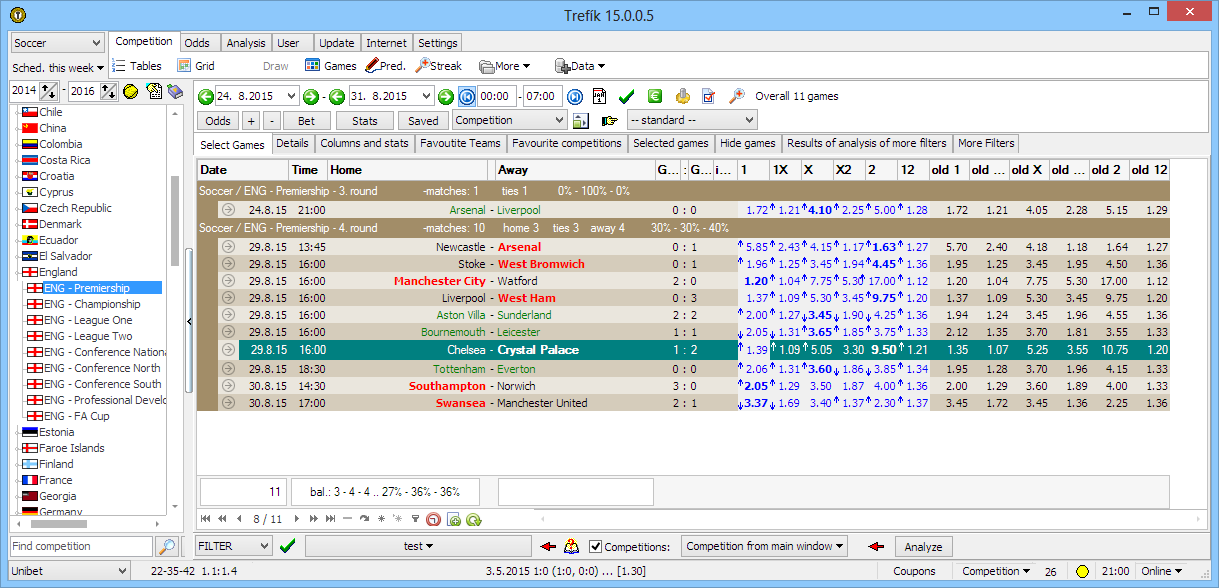The image size is (1219, 588).
Task: Open the Pred. predictions tool
Action: click(x=386, y=66)
